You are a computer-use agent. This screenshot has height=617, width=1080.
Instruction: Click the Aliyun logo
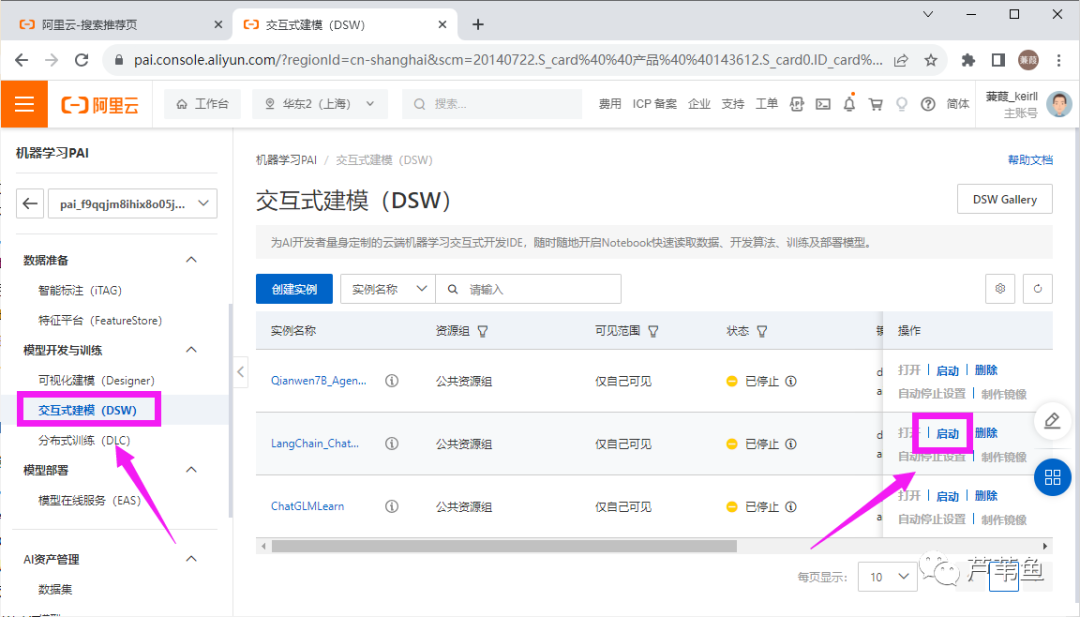(101, 105)
